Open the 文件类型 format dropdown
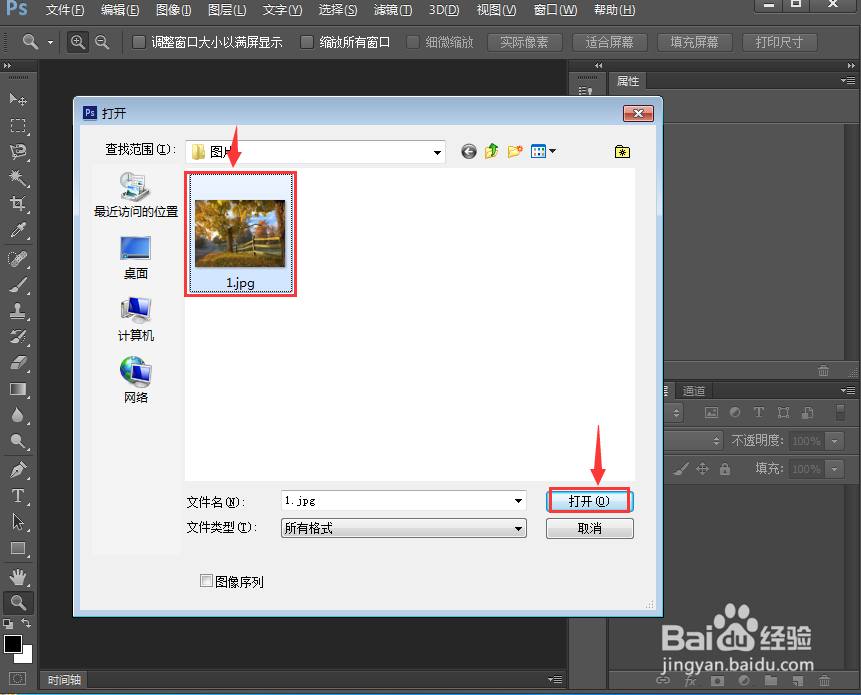This screenshot has height=695, width=861. click(x=517, y=528)
